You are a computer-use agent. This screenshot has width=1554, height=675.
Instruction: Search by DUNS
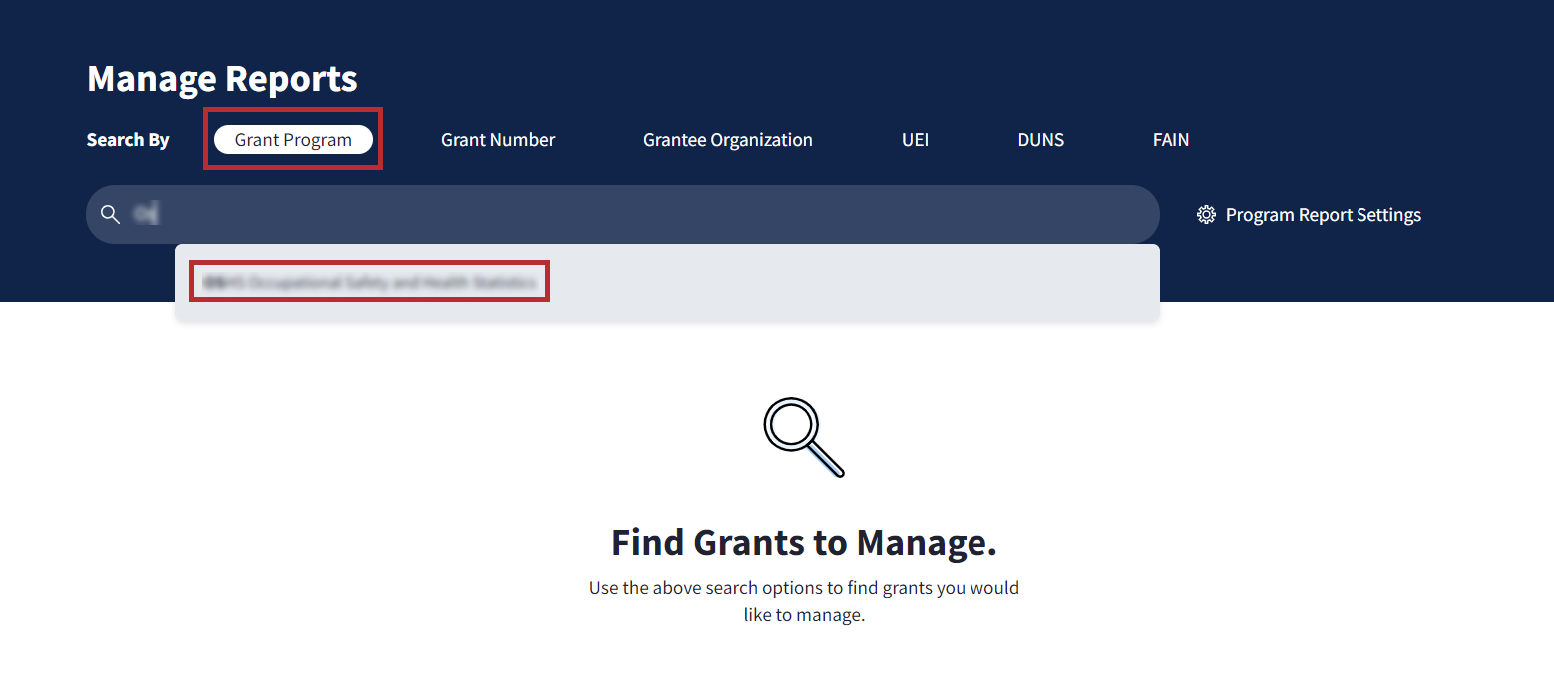(x=1040, y=140)
